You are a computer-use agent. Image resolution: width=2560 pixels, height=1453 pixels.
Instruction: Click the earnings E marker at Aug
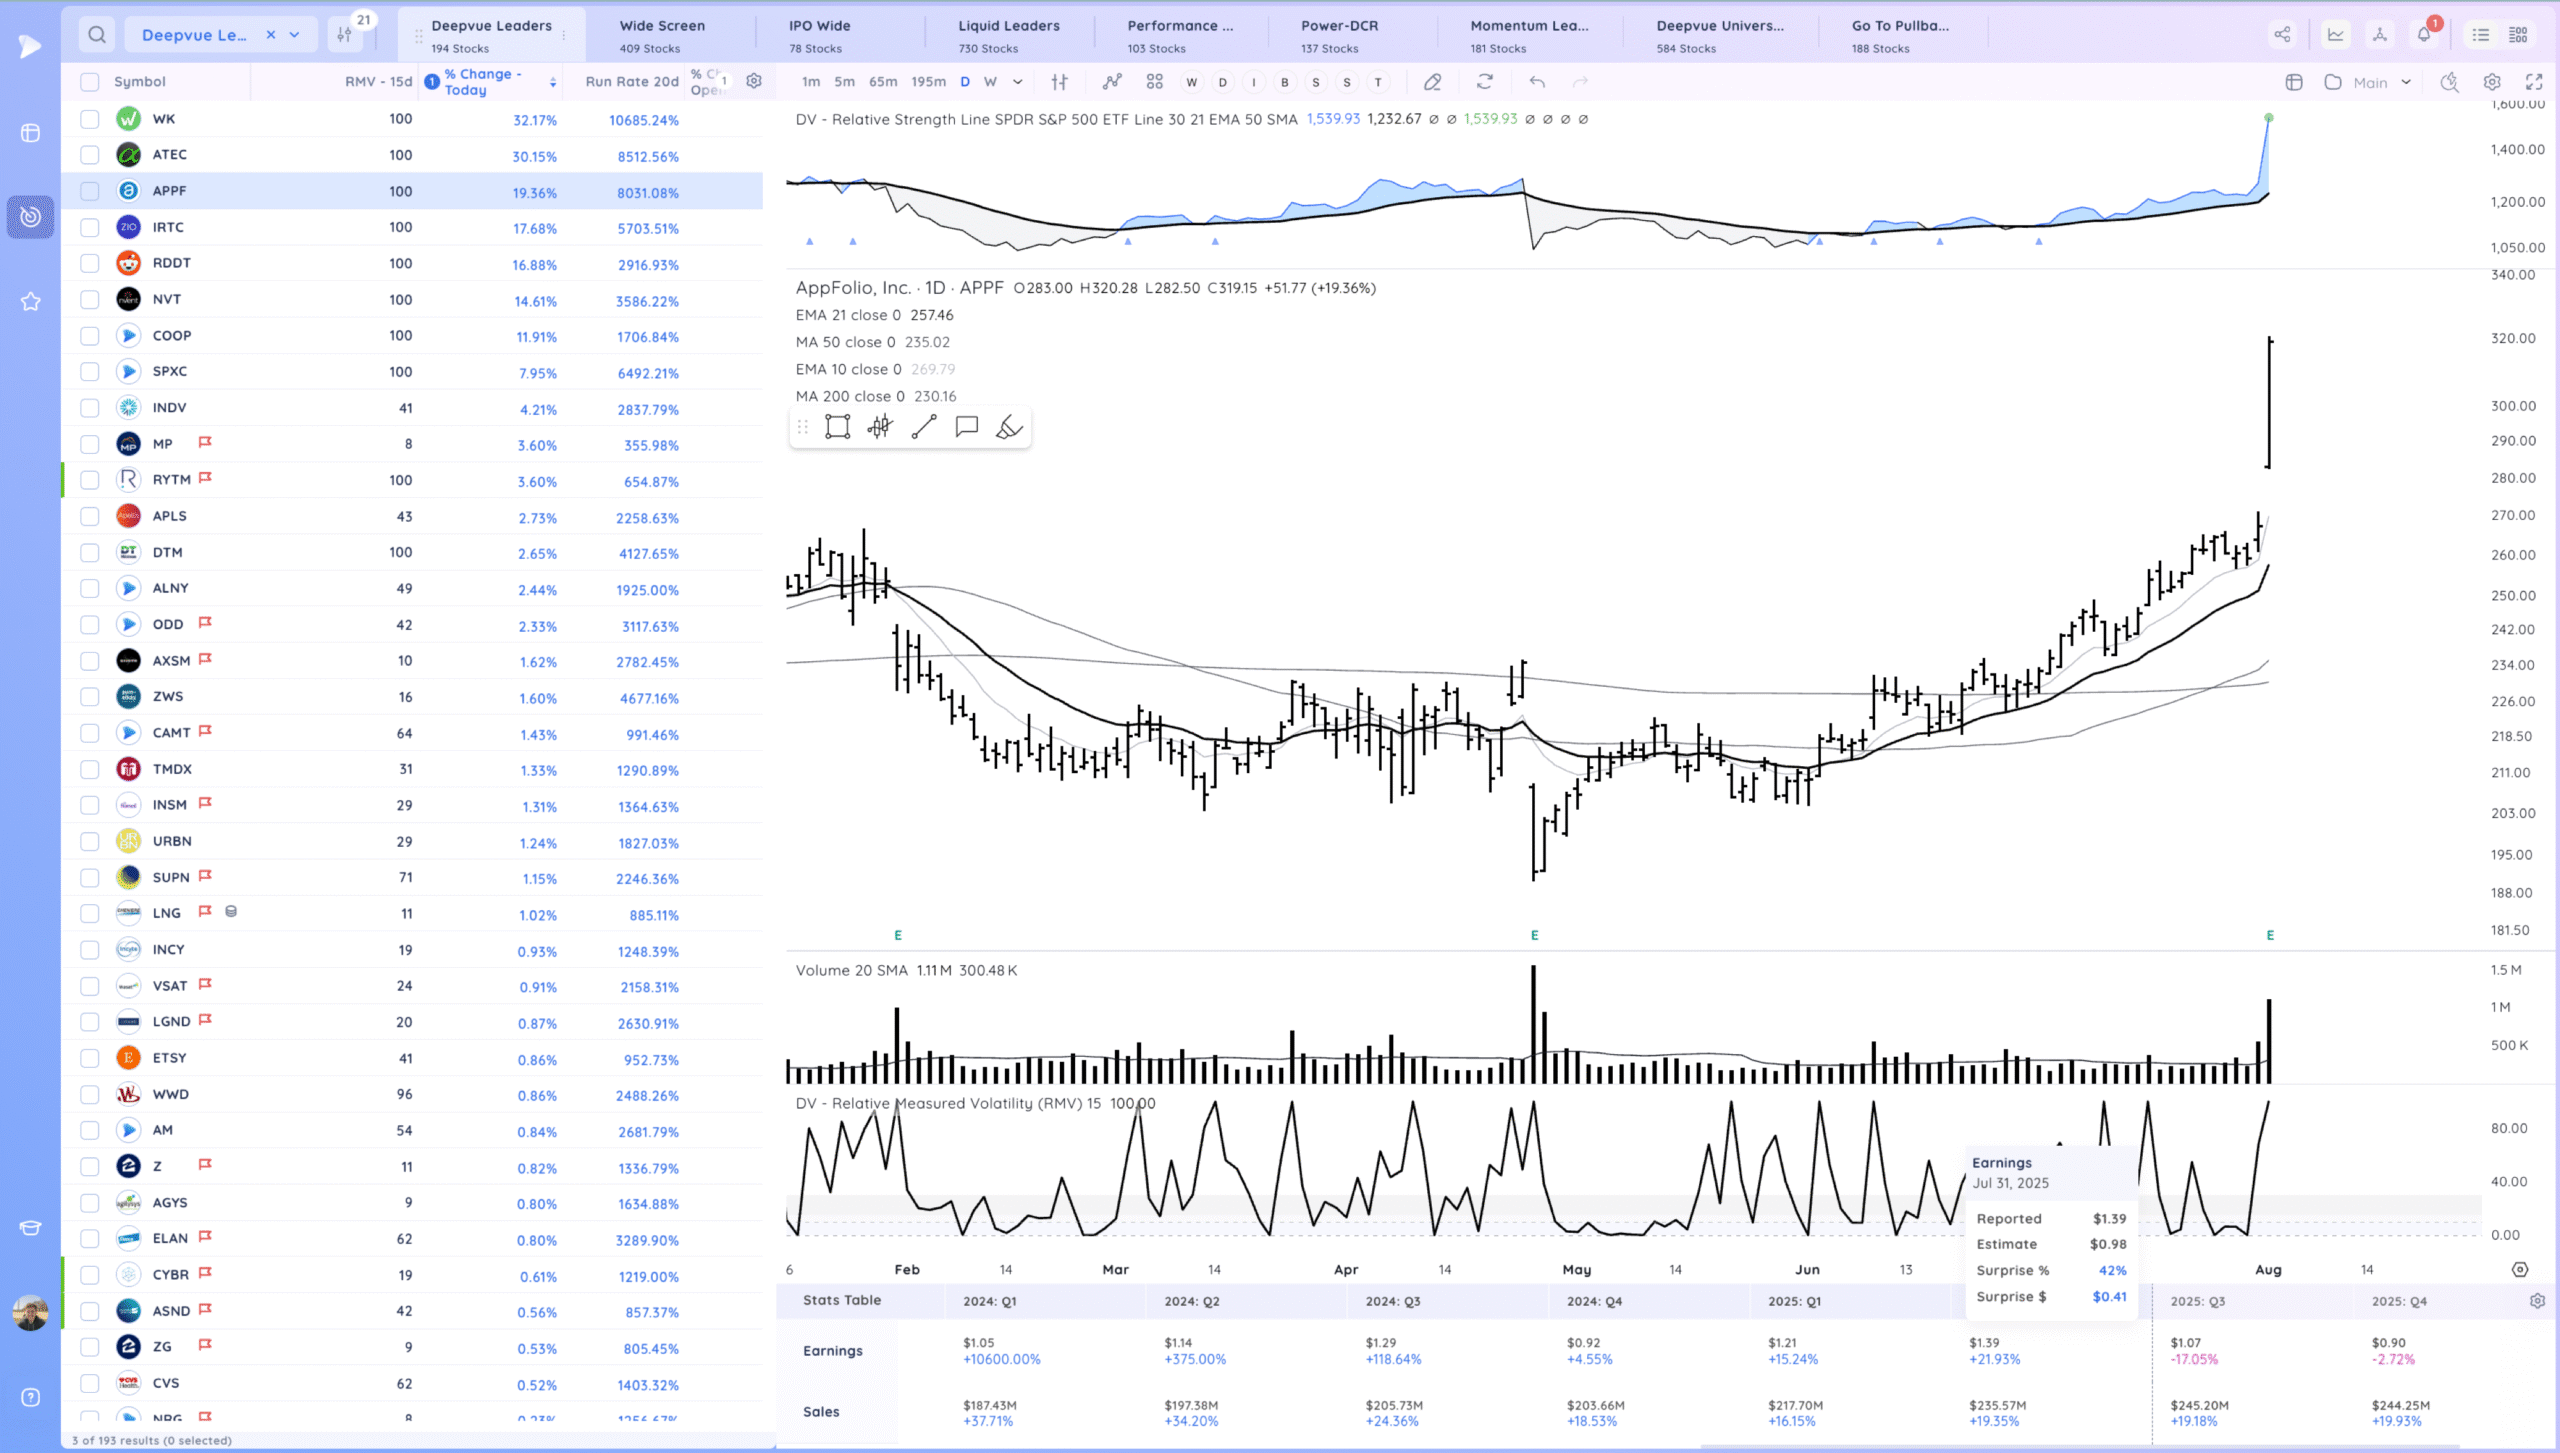(x=2270, y=936)
